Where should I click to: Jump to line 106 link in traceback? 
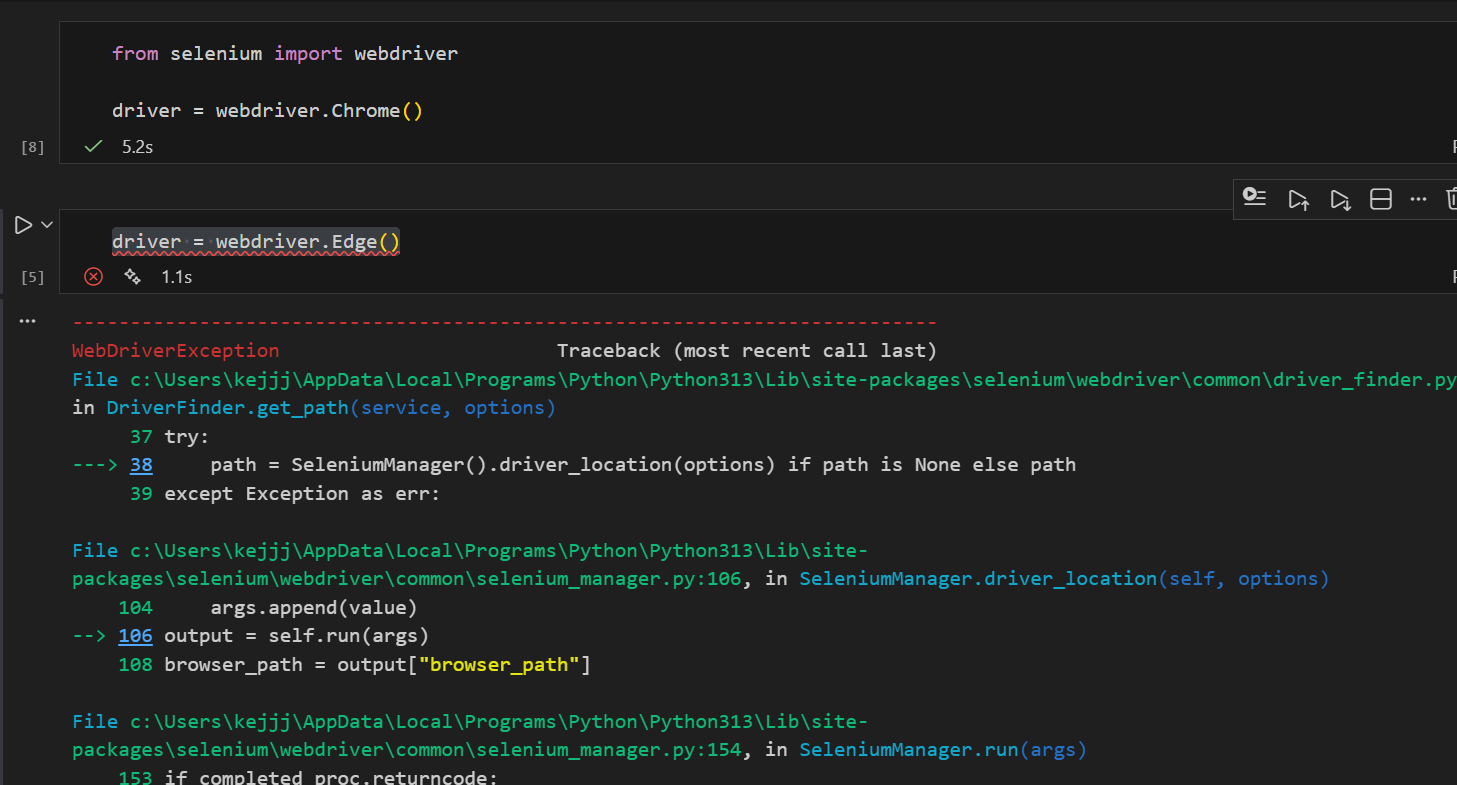point(135,636)
